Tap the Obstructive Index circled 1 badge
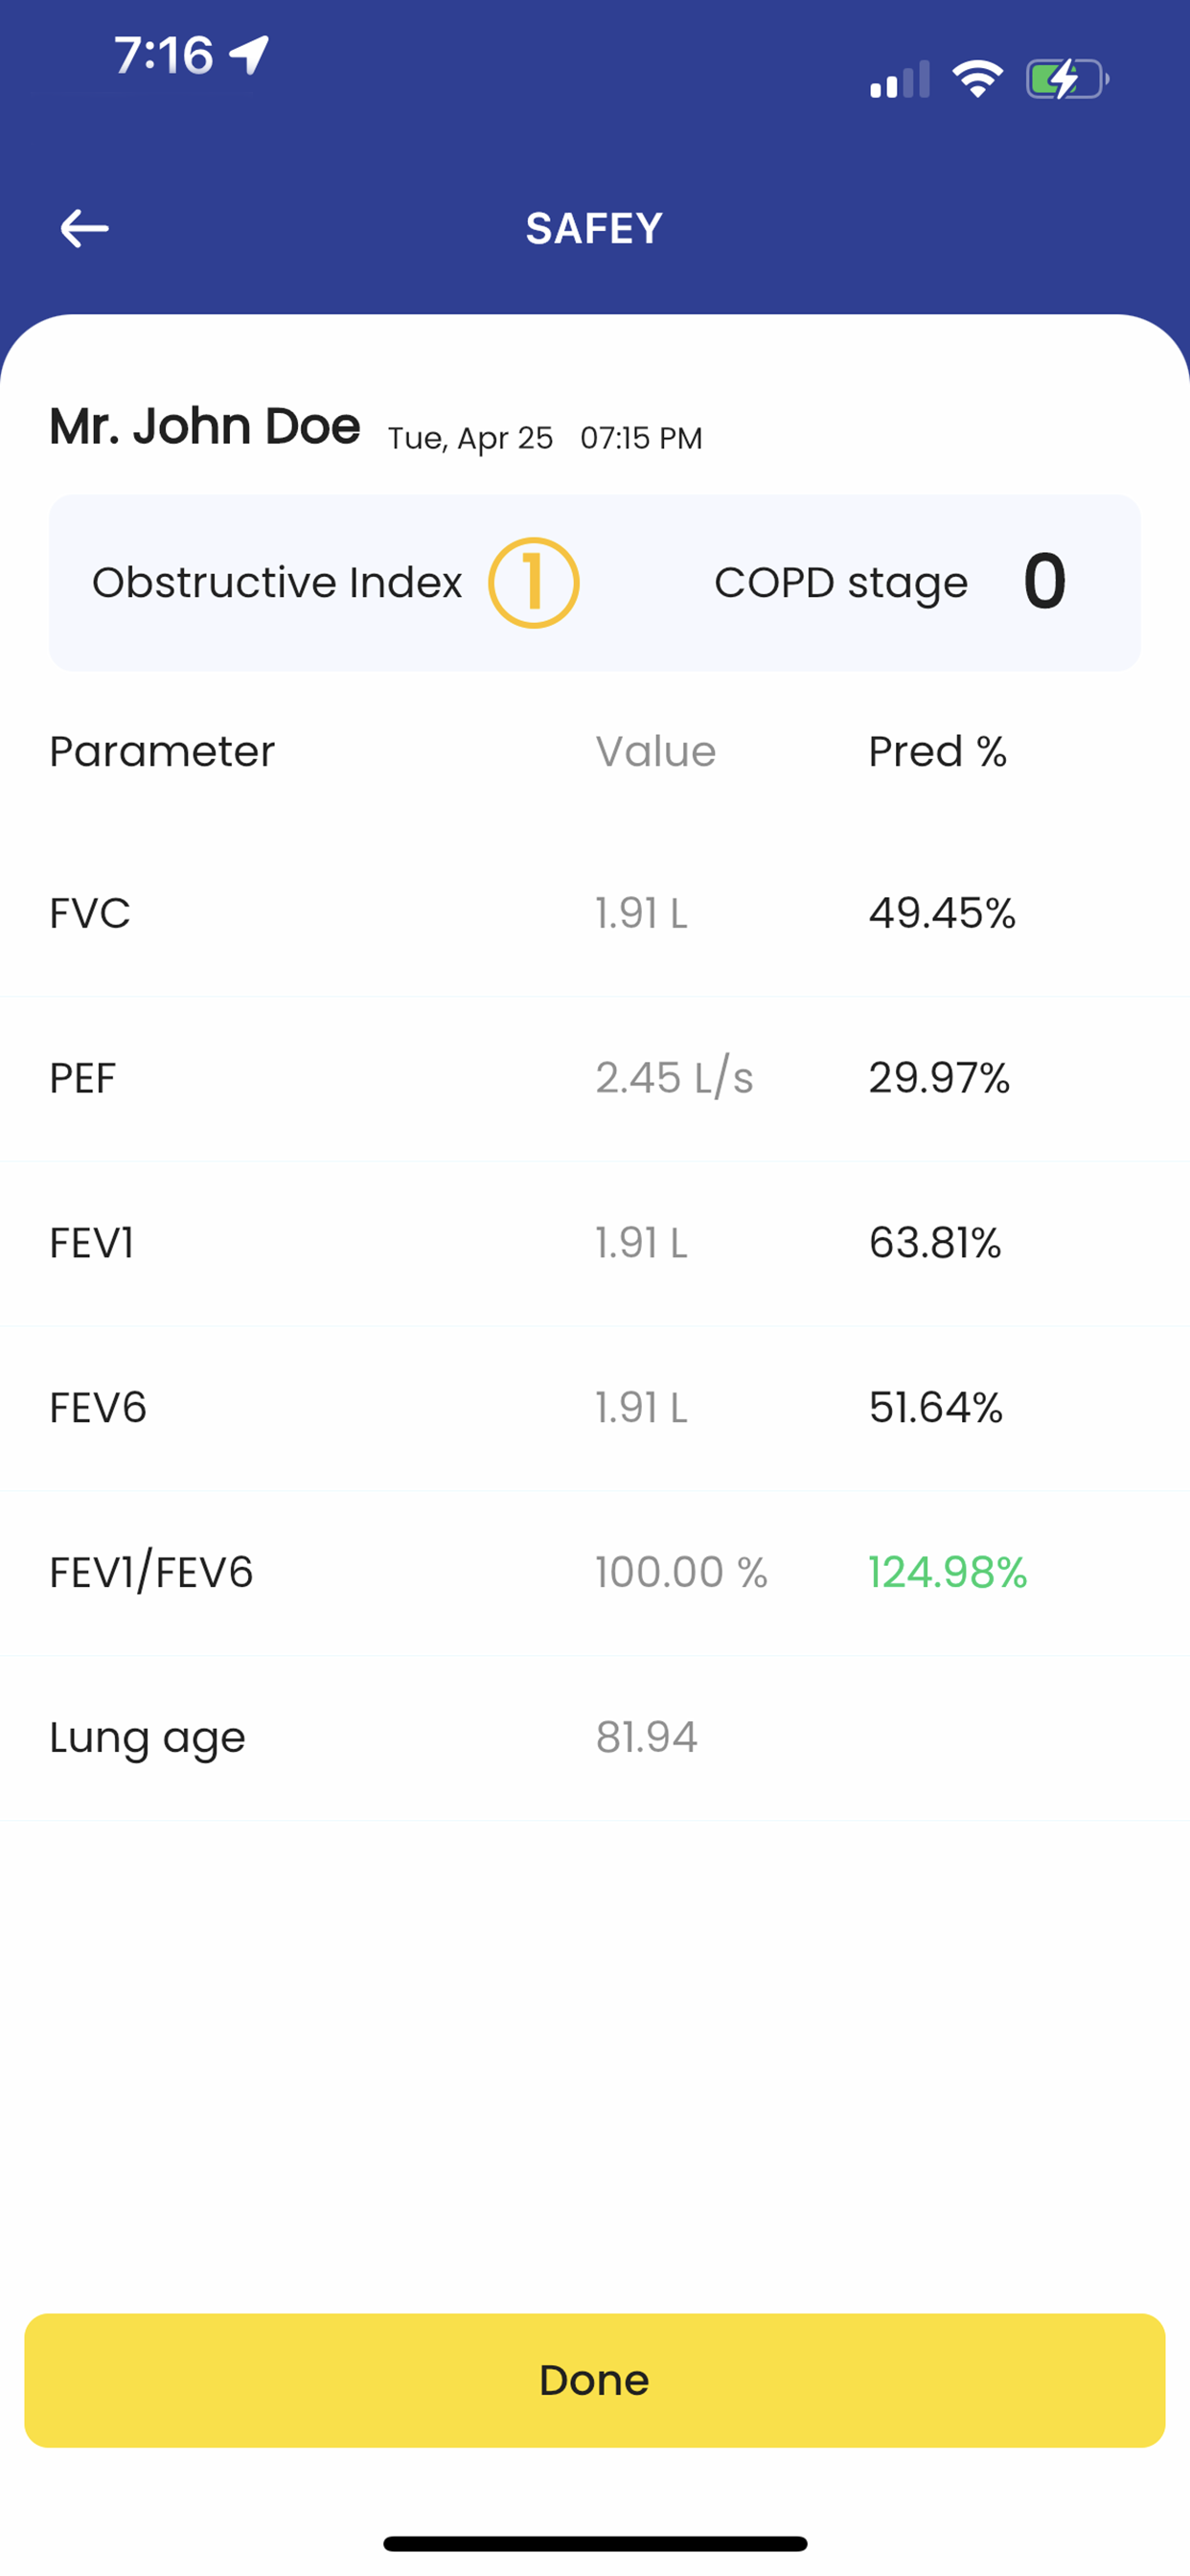1190x2576 pixels. (x=533, y=583)
